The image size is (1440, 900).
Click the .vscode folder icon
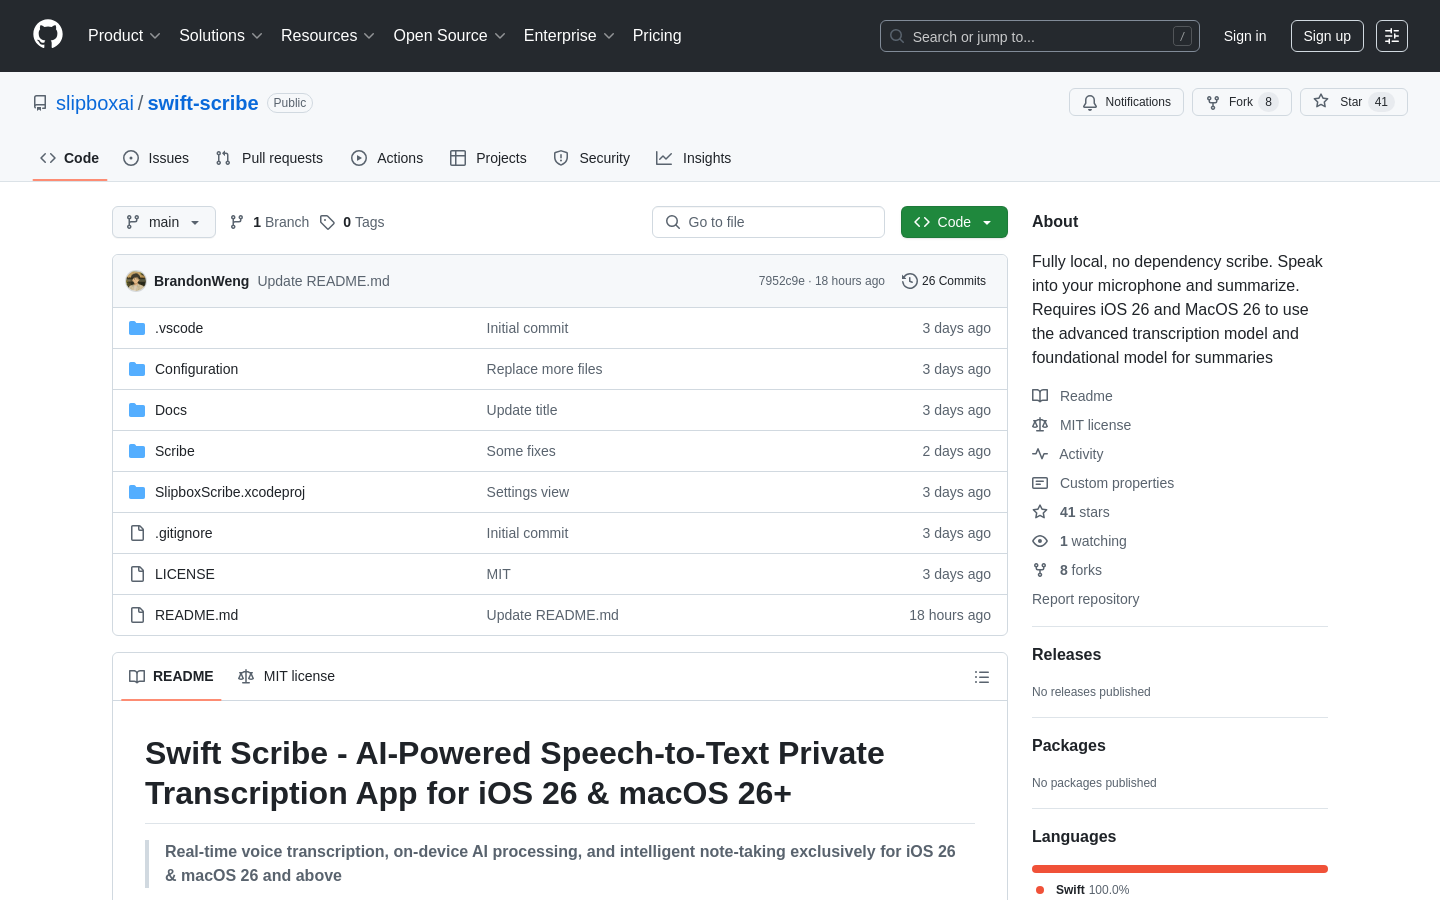point(137,328)
